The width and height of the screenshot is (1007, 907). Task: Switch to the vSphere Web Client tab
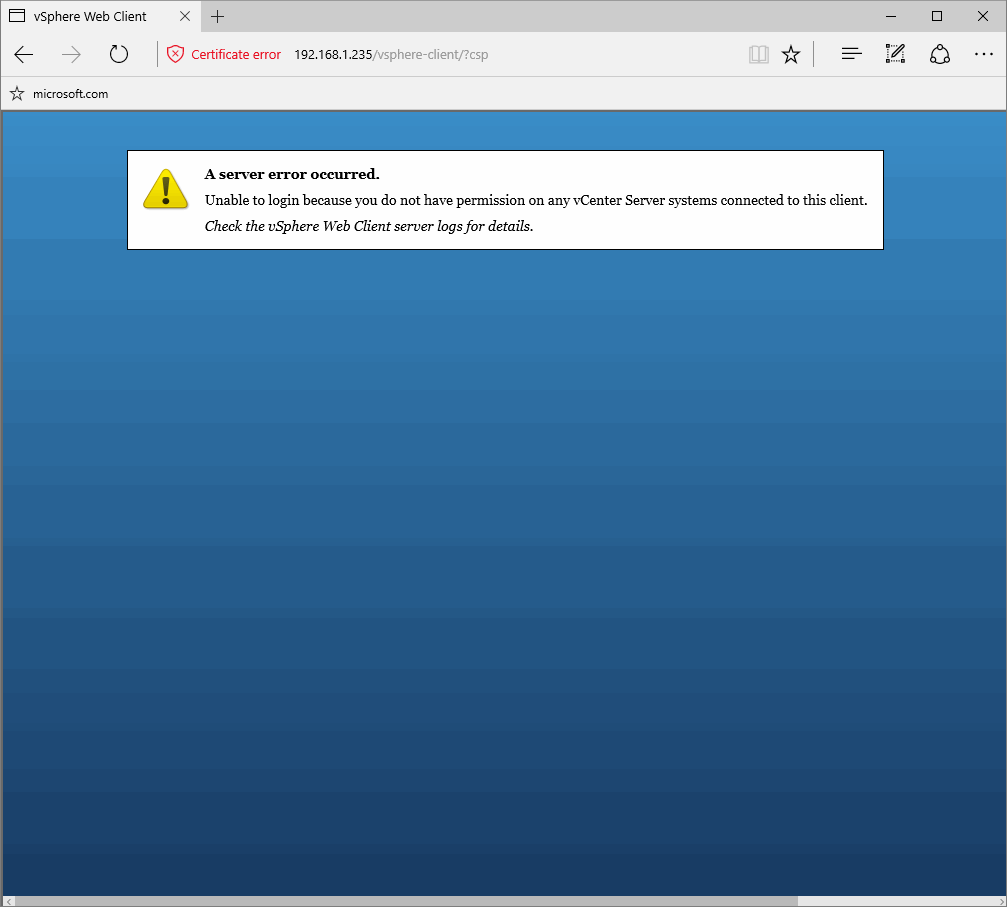90,16
